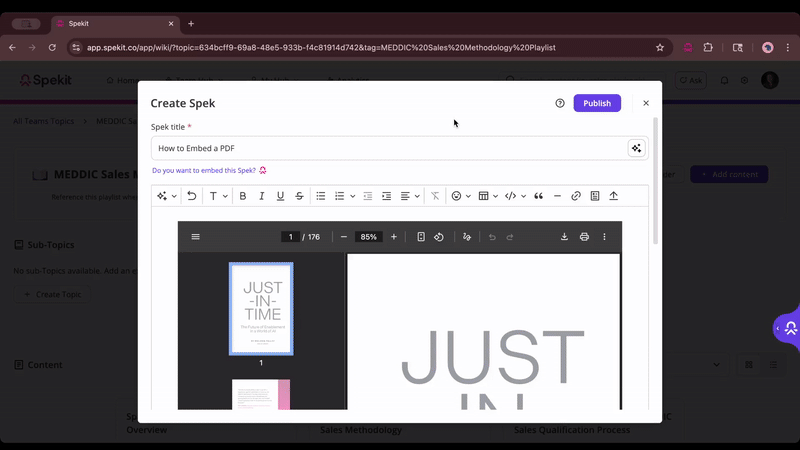Rotate the PDF page counterclockwise
Image resolution: width=800 pixels, height=450 pixels.
click(439, 237)
